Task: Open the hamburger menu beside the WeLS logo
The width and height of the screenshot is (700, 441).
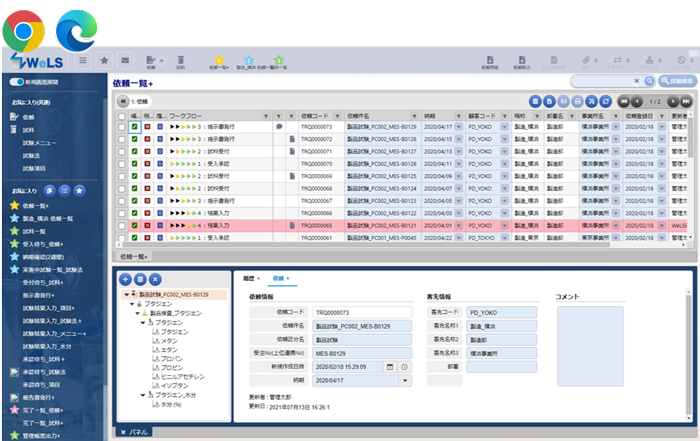Action: pos(83,60)
